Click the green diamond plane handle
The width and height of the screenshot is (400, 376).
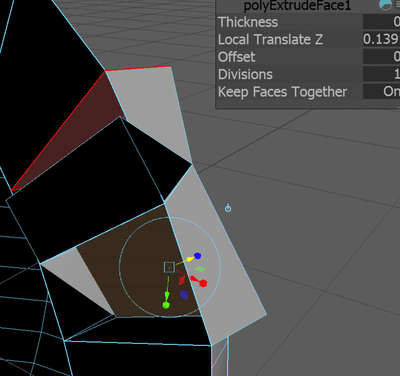point(200,269)
